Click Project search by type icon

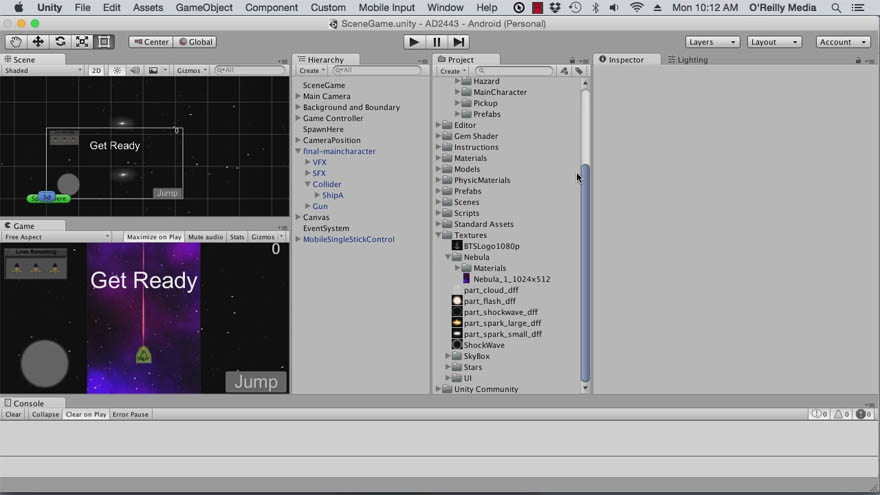[x=564, y=71]
